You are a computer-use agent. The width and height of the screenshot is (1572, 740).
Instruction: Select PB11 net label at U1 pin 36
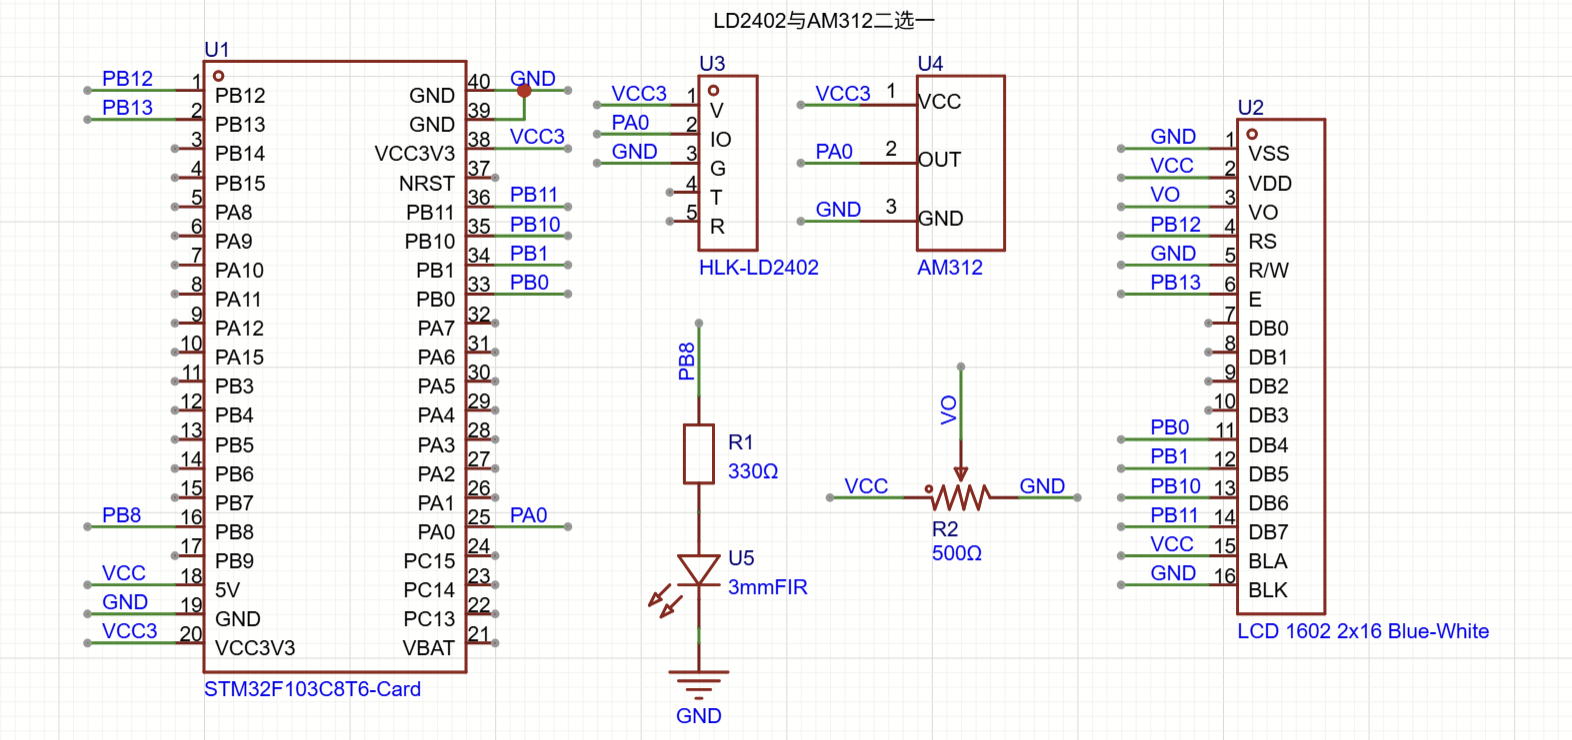534,194
